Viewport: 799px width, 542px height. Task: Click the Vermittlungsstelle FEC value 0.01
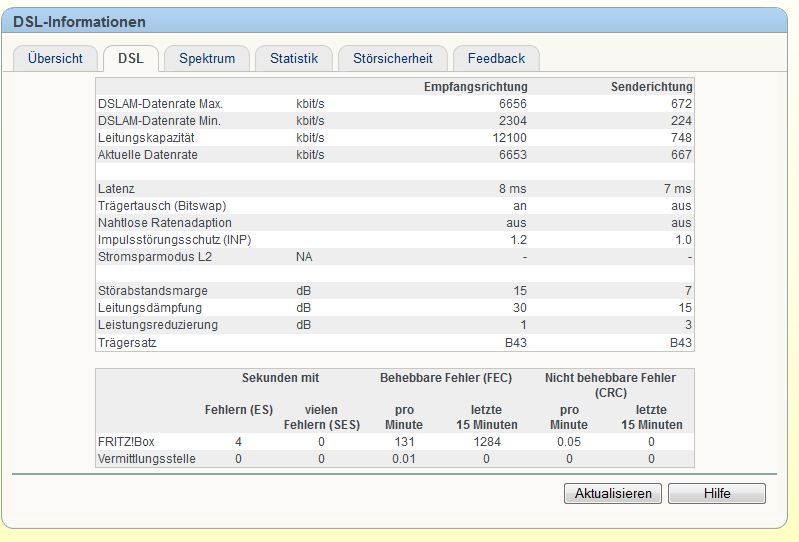(404, 458)
